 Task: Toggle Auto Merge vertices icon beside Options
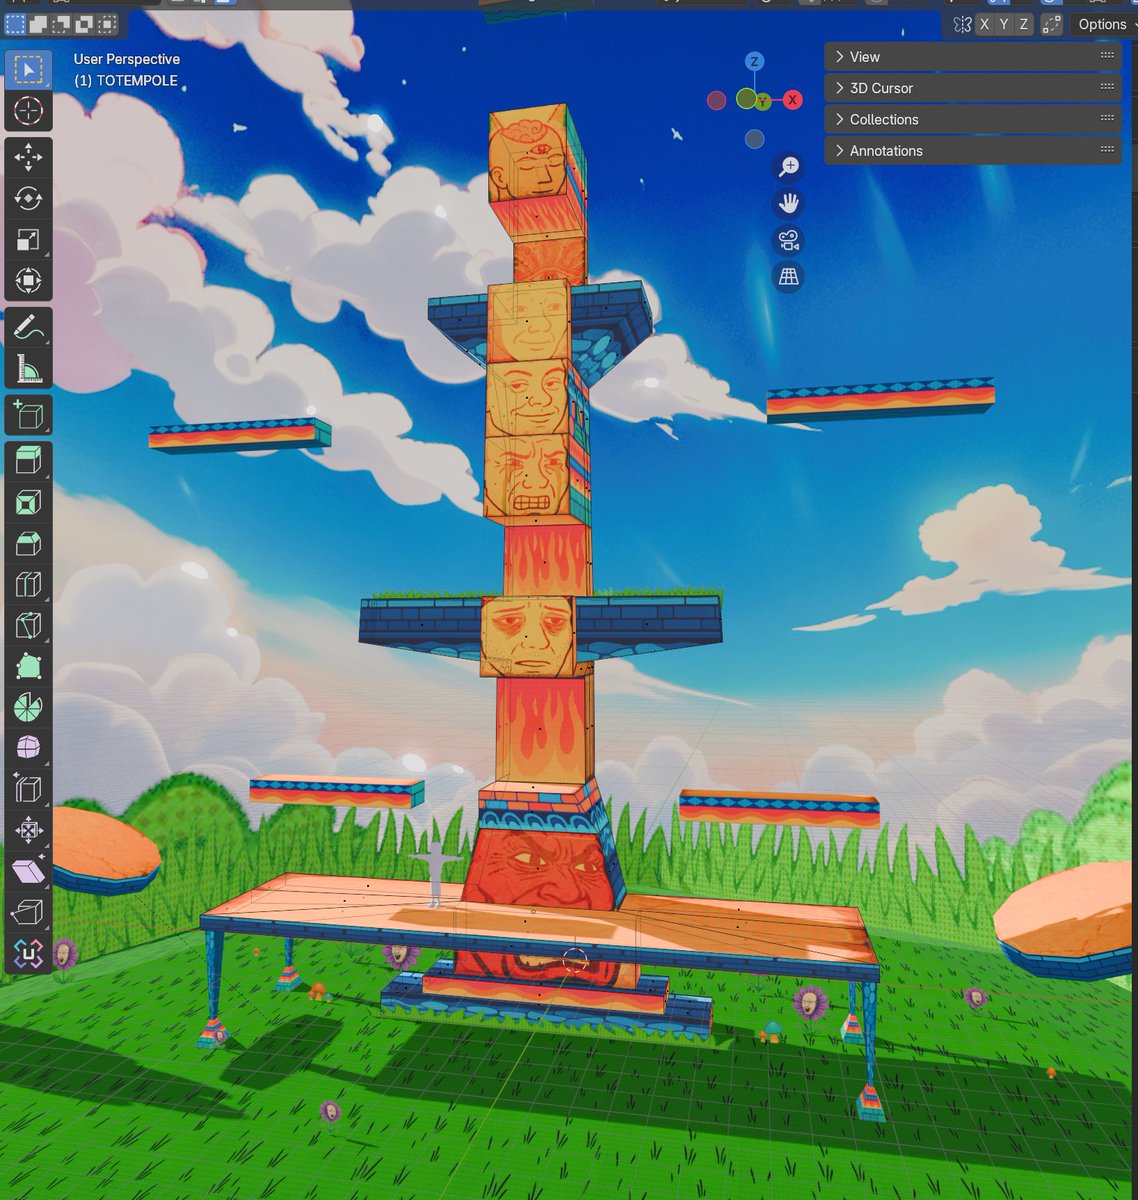coord(1051,24)
